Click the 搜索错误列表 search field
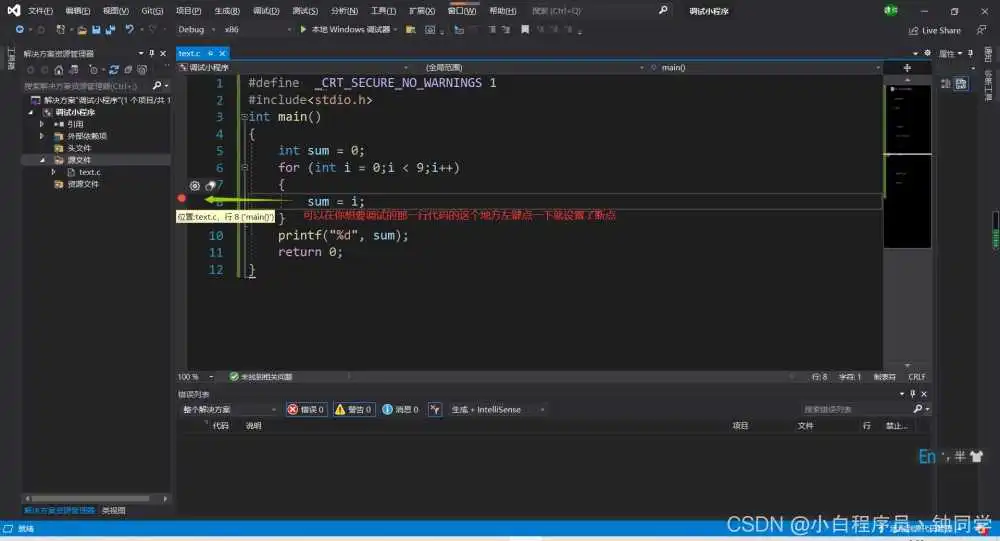This screenshot has height=541, width=1000. click(857, 409)
